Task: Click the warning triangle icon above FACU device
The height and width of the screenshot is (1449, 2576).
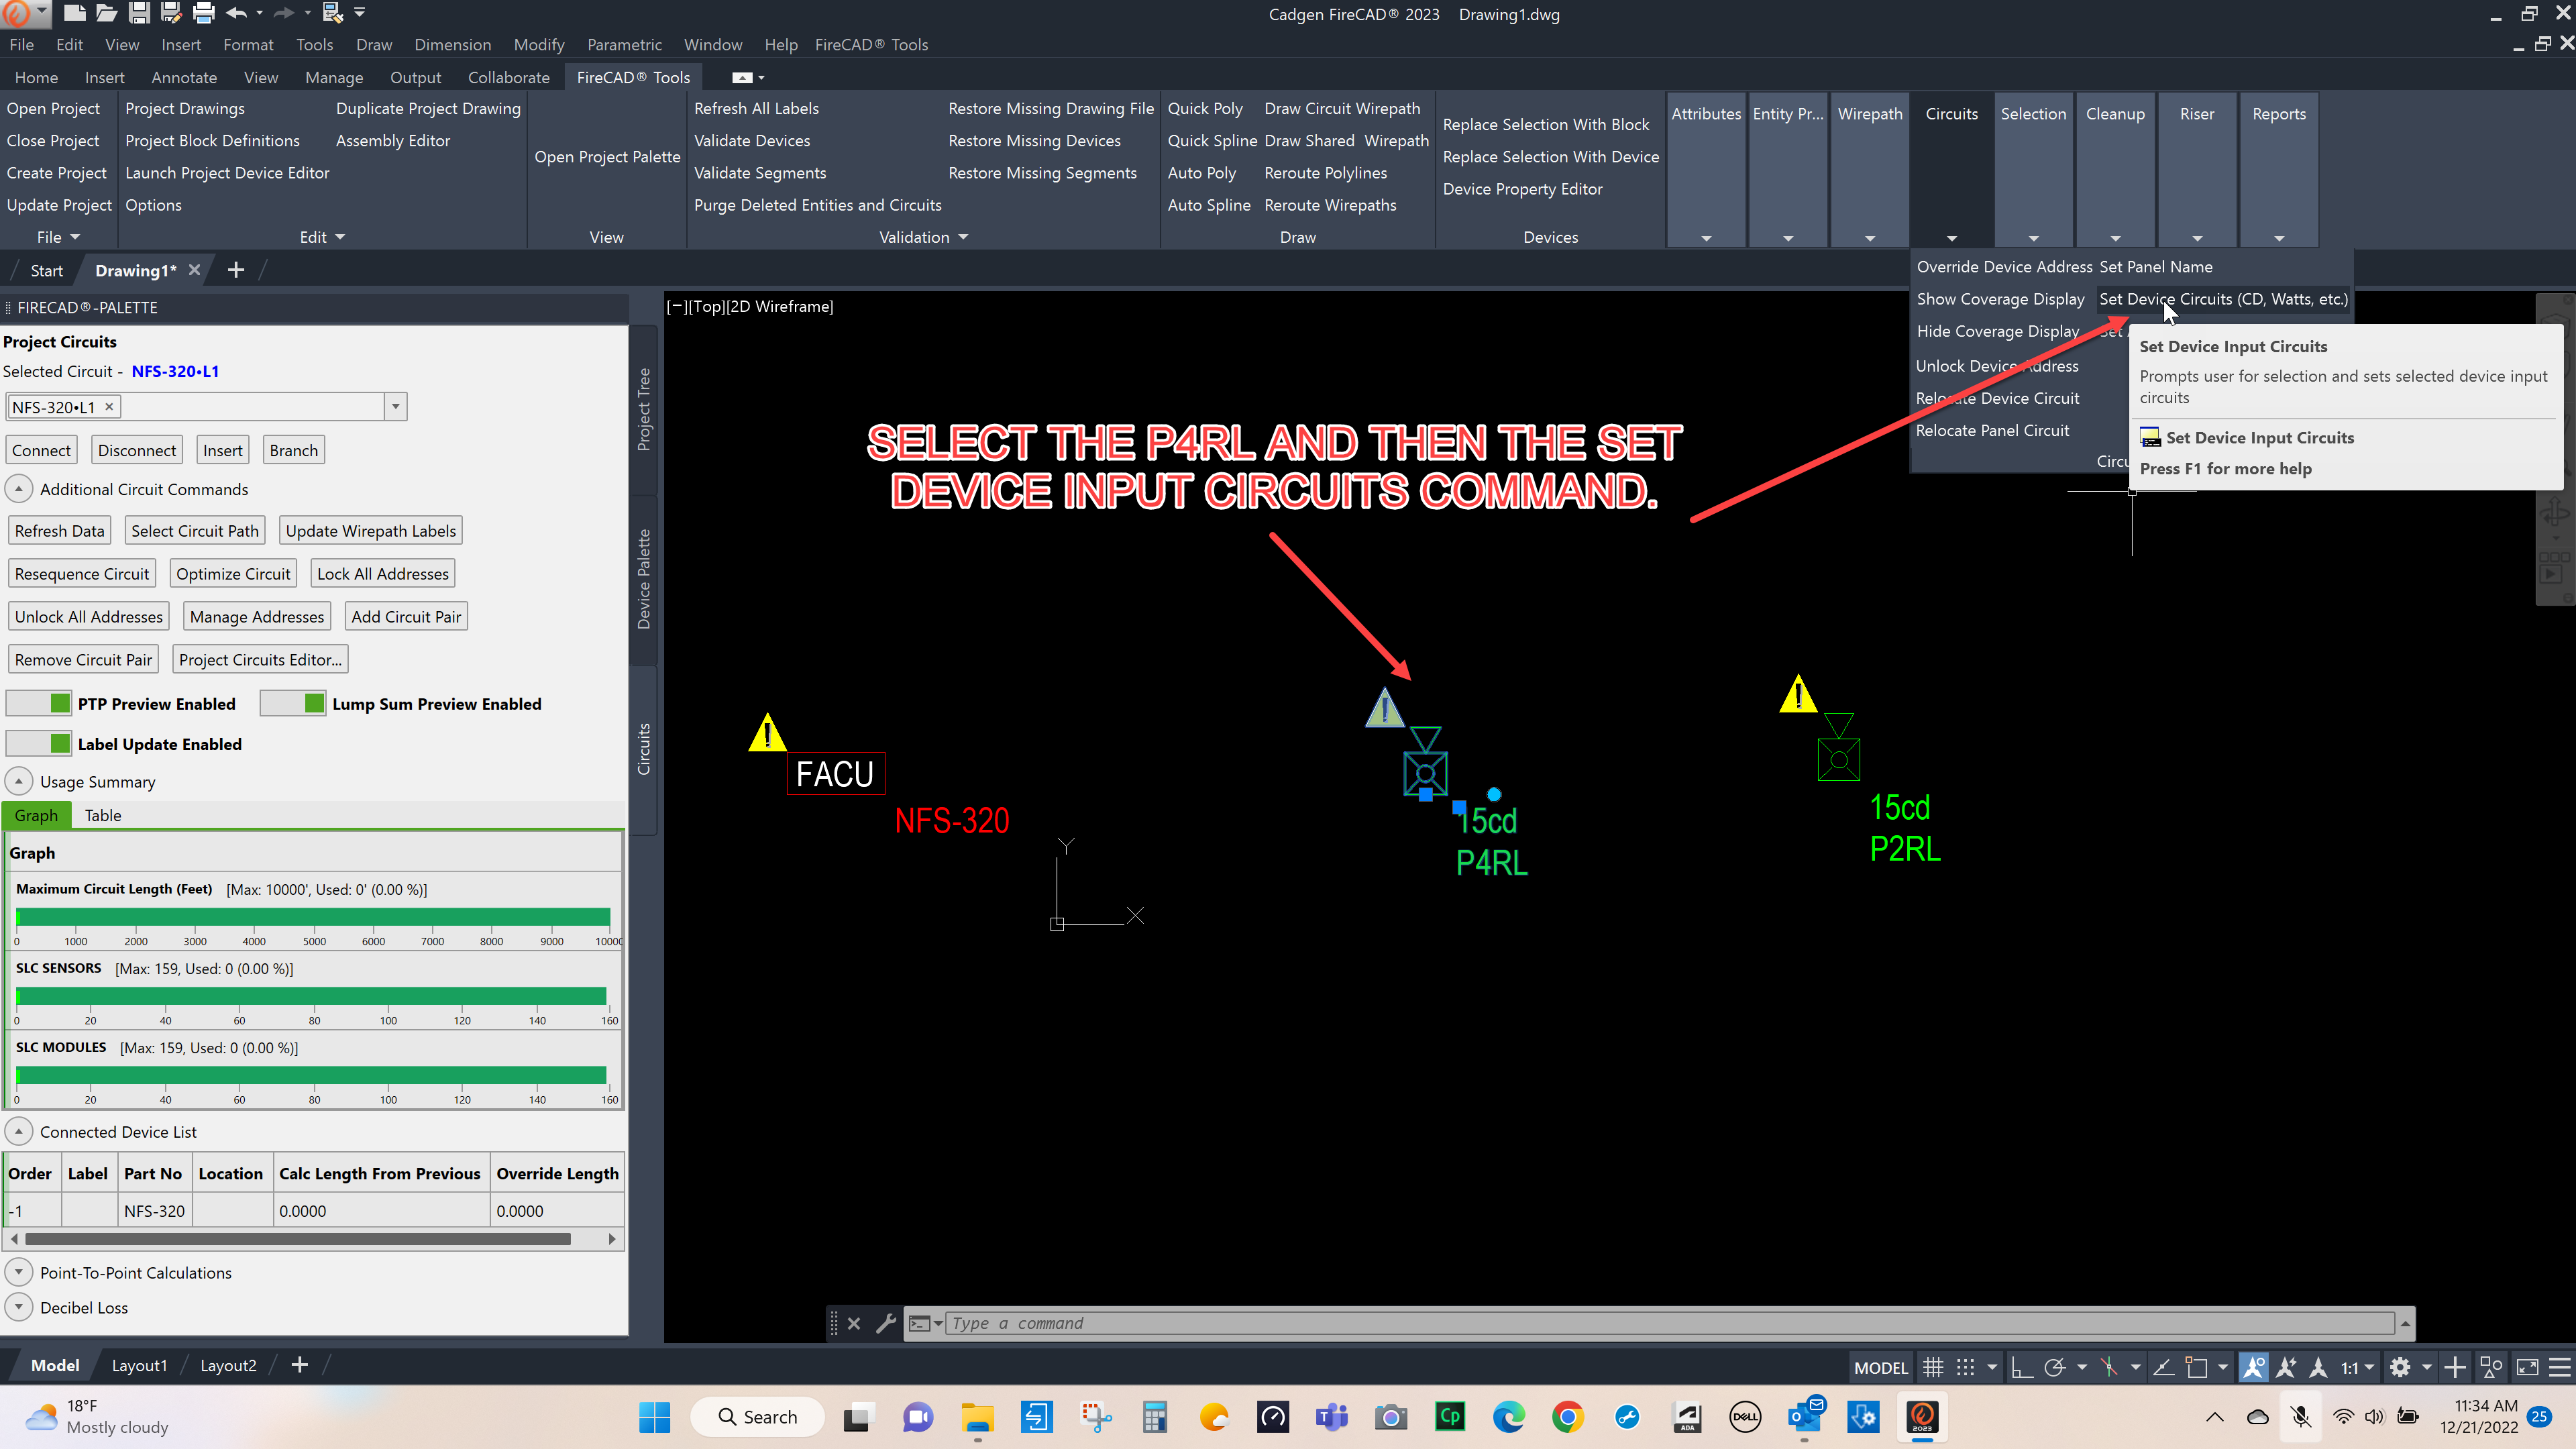Action: [767, 733]
